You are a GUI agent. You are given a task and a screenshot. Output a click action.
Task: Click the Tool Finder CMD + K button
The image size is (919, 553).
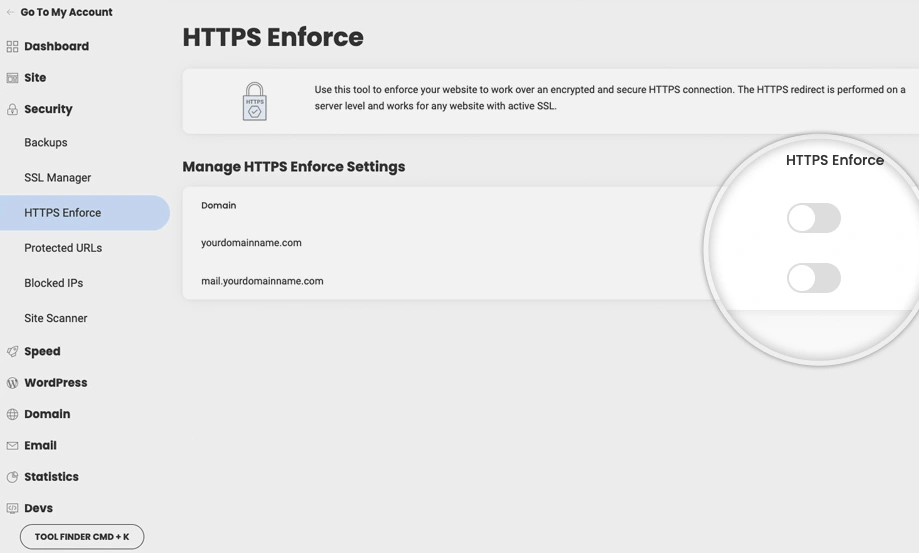point(82,537)
